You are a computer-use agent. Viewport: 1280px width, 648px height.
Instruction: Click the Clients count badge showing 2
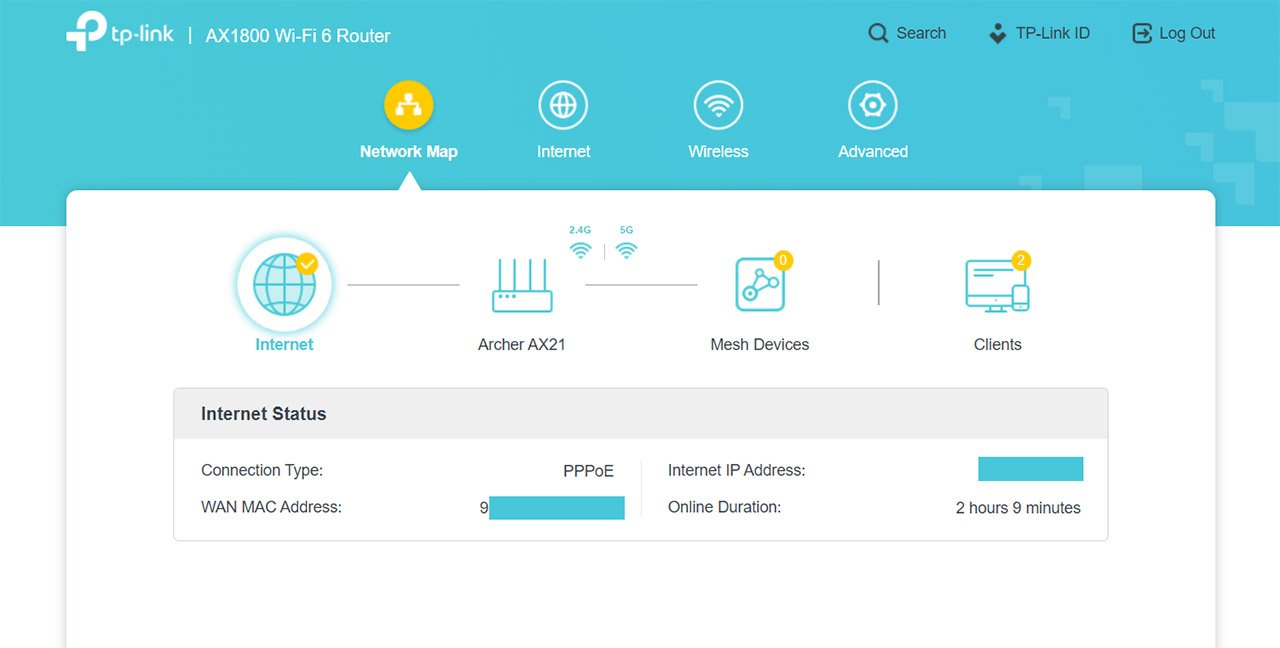pos(1020,261)
